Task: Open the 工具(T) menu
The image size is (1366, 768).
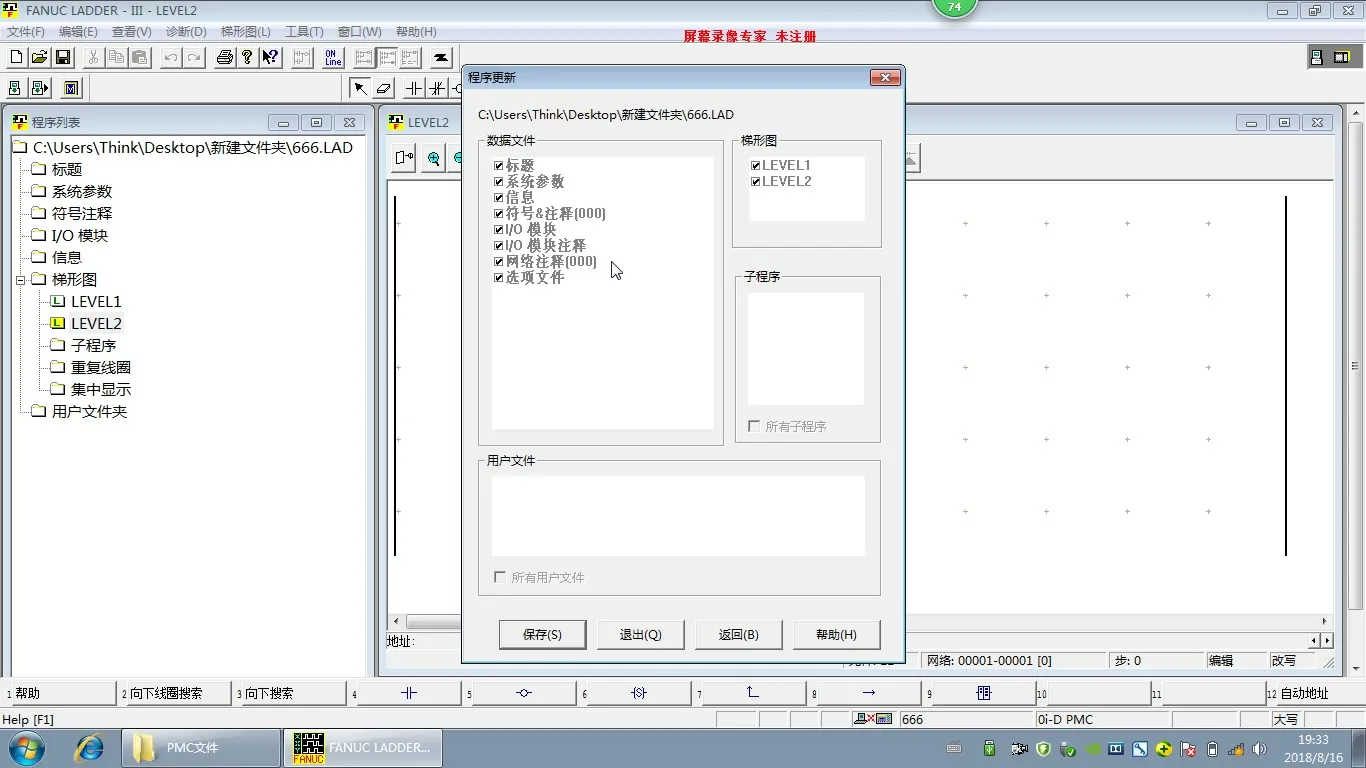Action: coord(304,32)
